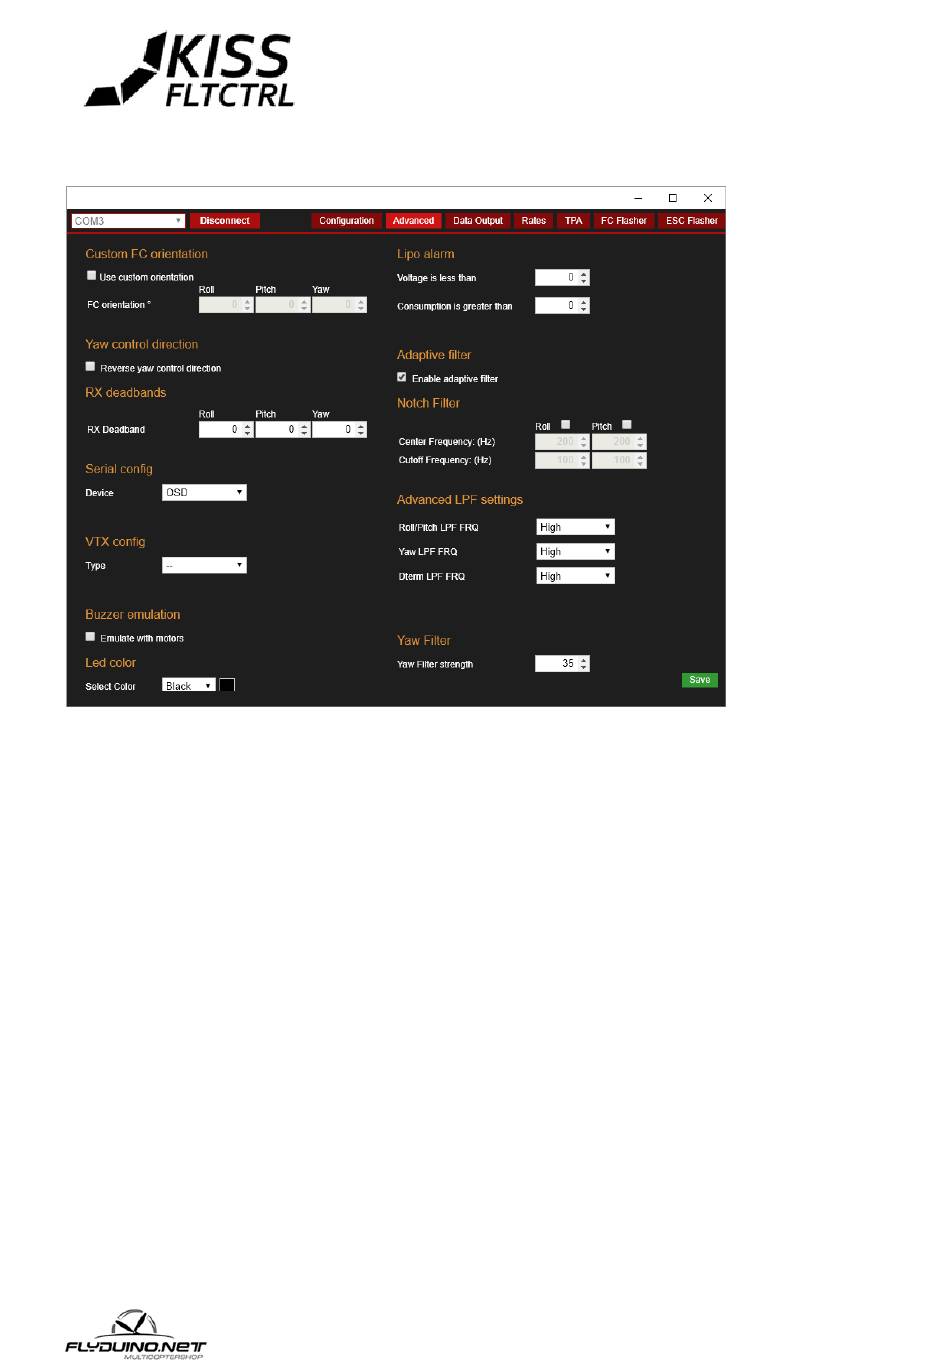Viewport: 950px width, 1369px height.
Task: Open the Roll/Pitch LPF FRQ dropdown
Action: pos(575,527)
